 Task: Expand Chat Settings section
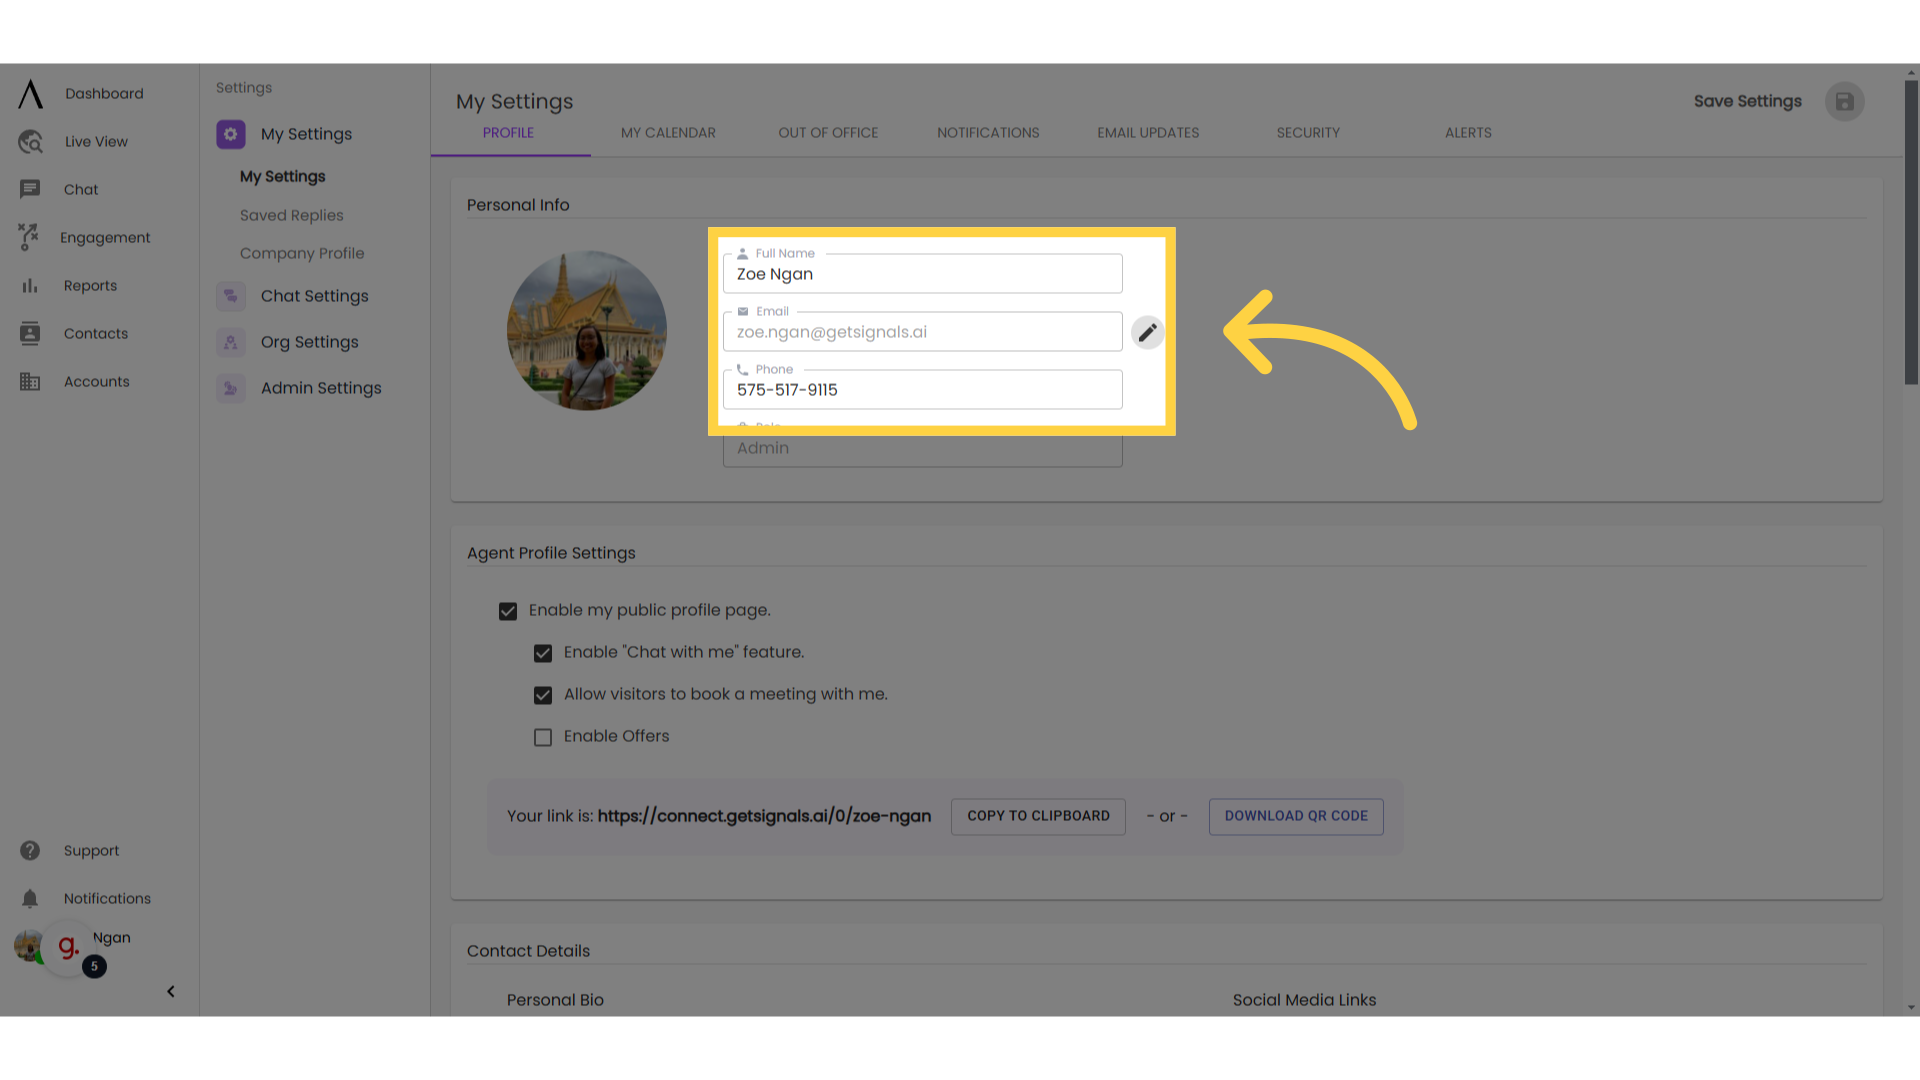coord(314,295)
